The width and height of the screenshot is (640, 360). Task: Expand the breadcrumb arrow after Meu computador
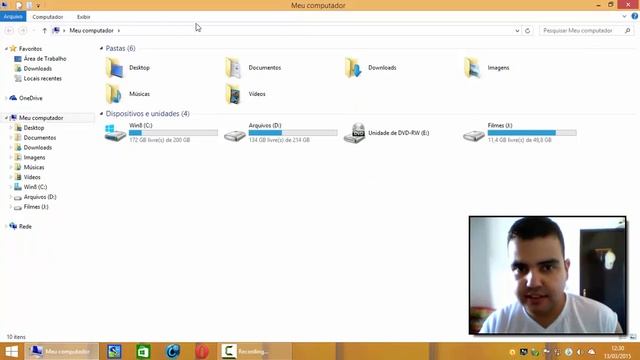tap(119, 31)
